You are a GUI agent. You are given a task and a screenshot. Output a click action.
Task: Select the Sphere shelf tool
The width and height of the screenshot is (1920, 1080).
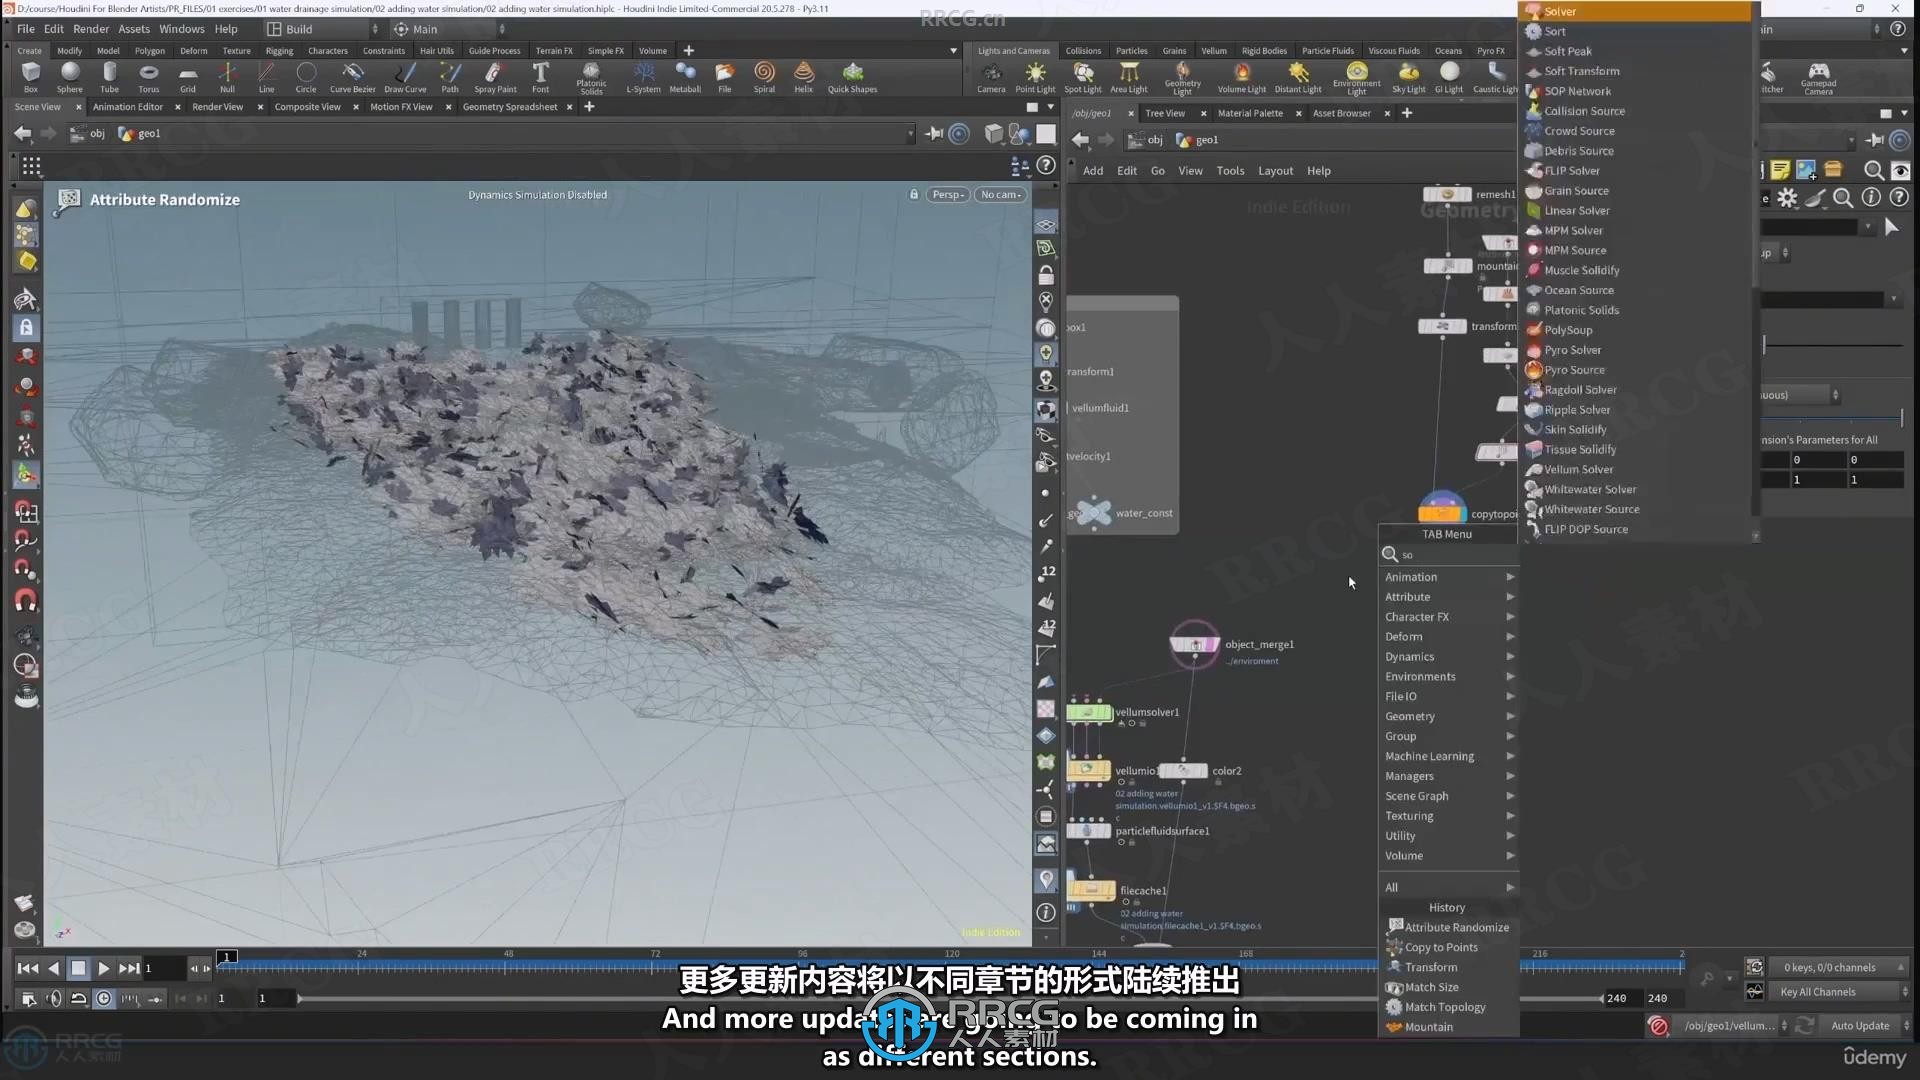(x=70, y=77)
